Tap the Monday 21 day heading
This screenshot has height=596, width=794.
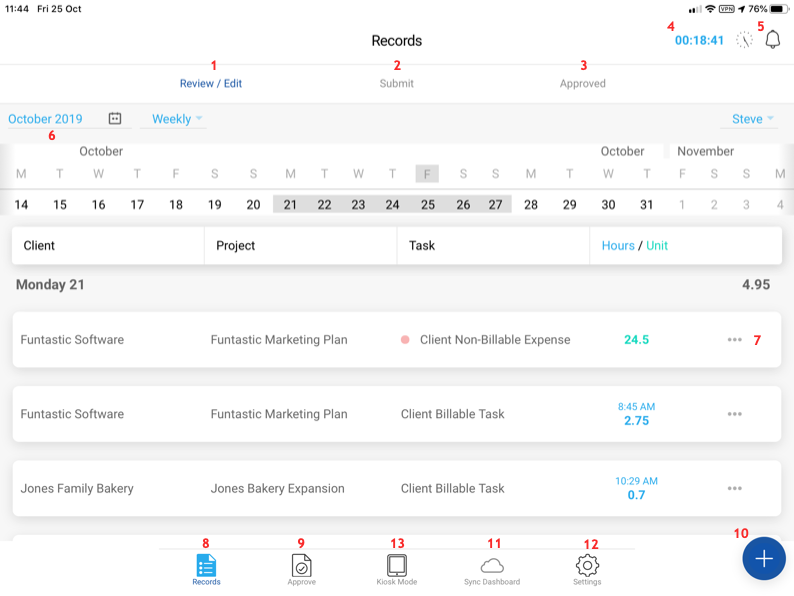(50, 284)
